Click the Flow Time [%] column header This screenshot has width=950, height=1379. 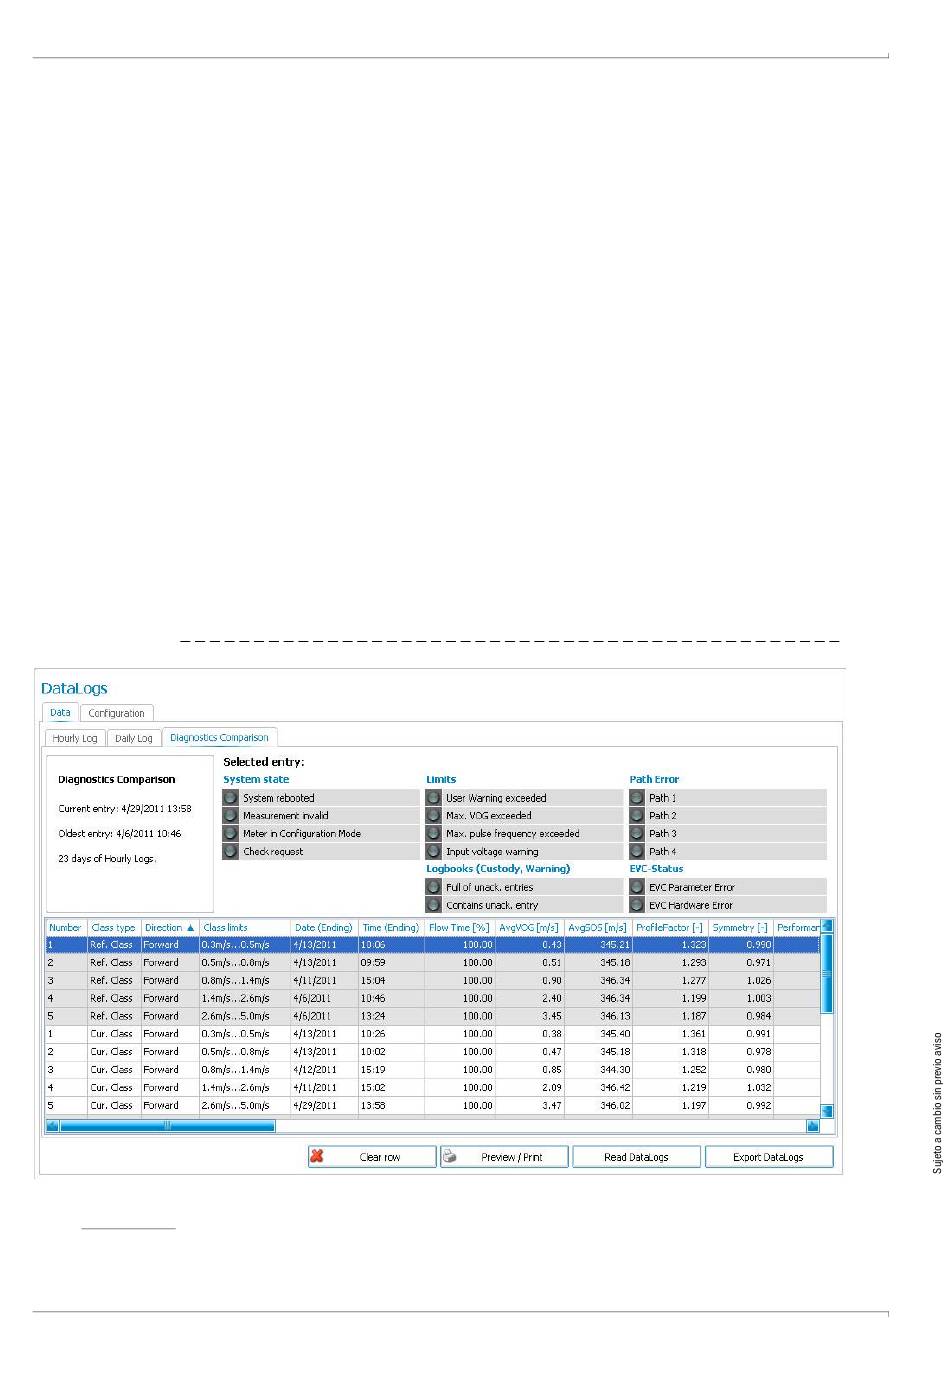(x=459, y=928)
